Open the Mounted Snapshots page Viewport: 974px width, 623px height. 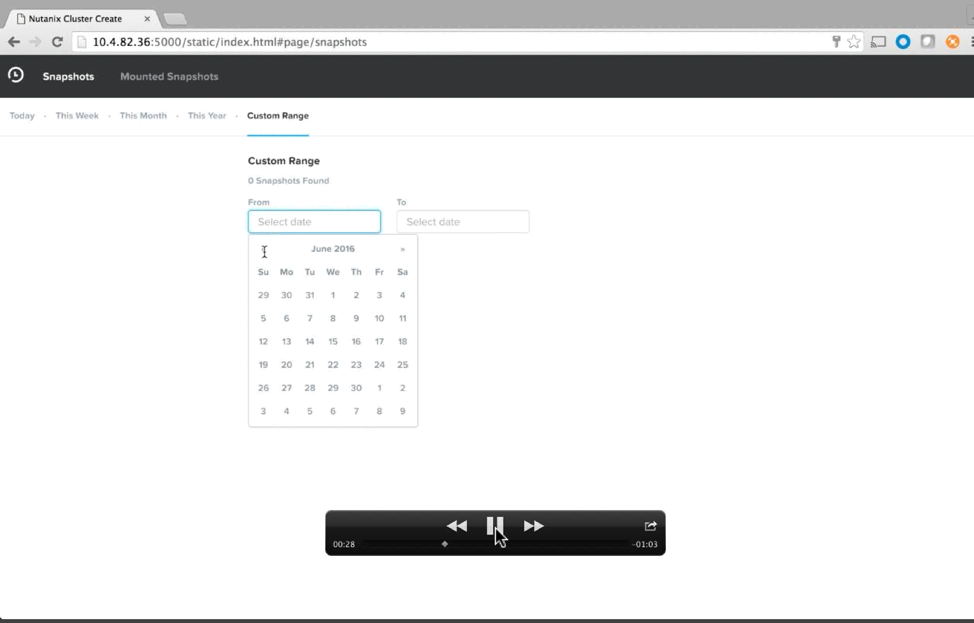pyautogui.click(x=169, y=76)
